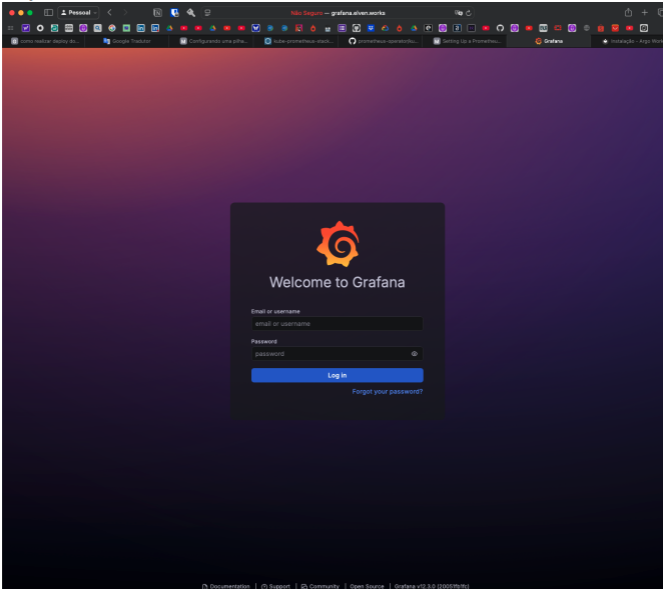The image size is (663, 589).
Task: Click the Support footer link
Action: pos(276,586)
